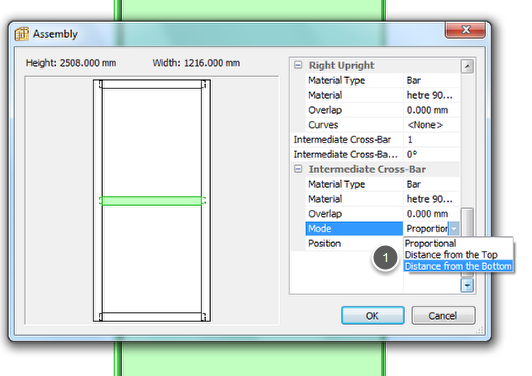Click the top rail in door preview
Image resolution: width=532 pixels, height=376 pixels.
(152, 84)
